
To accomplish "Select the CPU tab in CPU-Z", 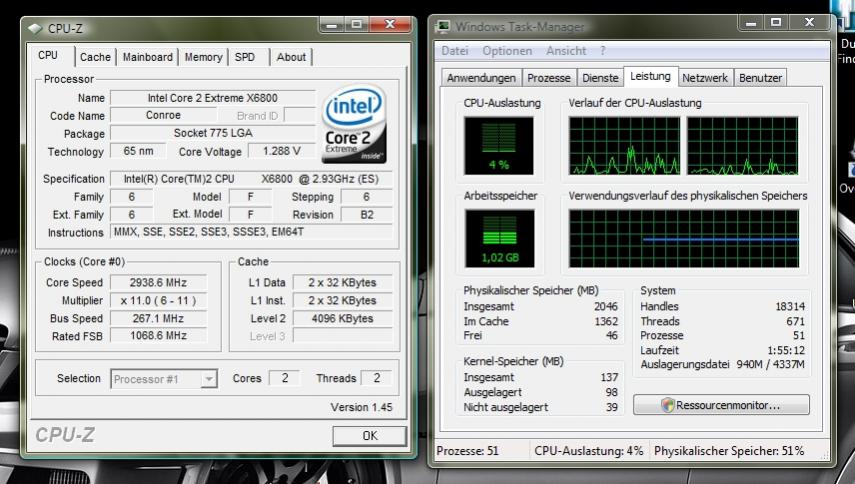I will tap(48, 55).
